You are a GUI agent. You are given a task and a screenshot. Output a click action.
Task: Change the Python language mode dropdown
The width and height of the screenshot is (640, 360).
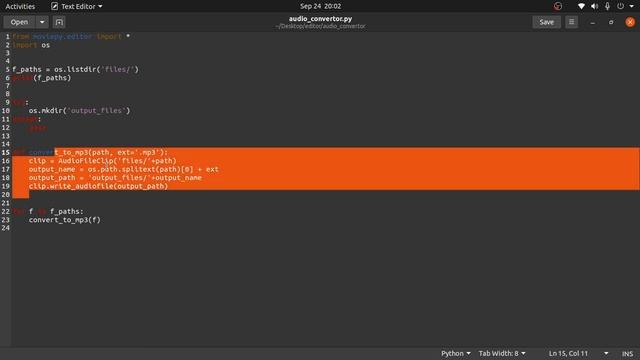(456, 353)
